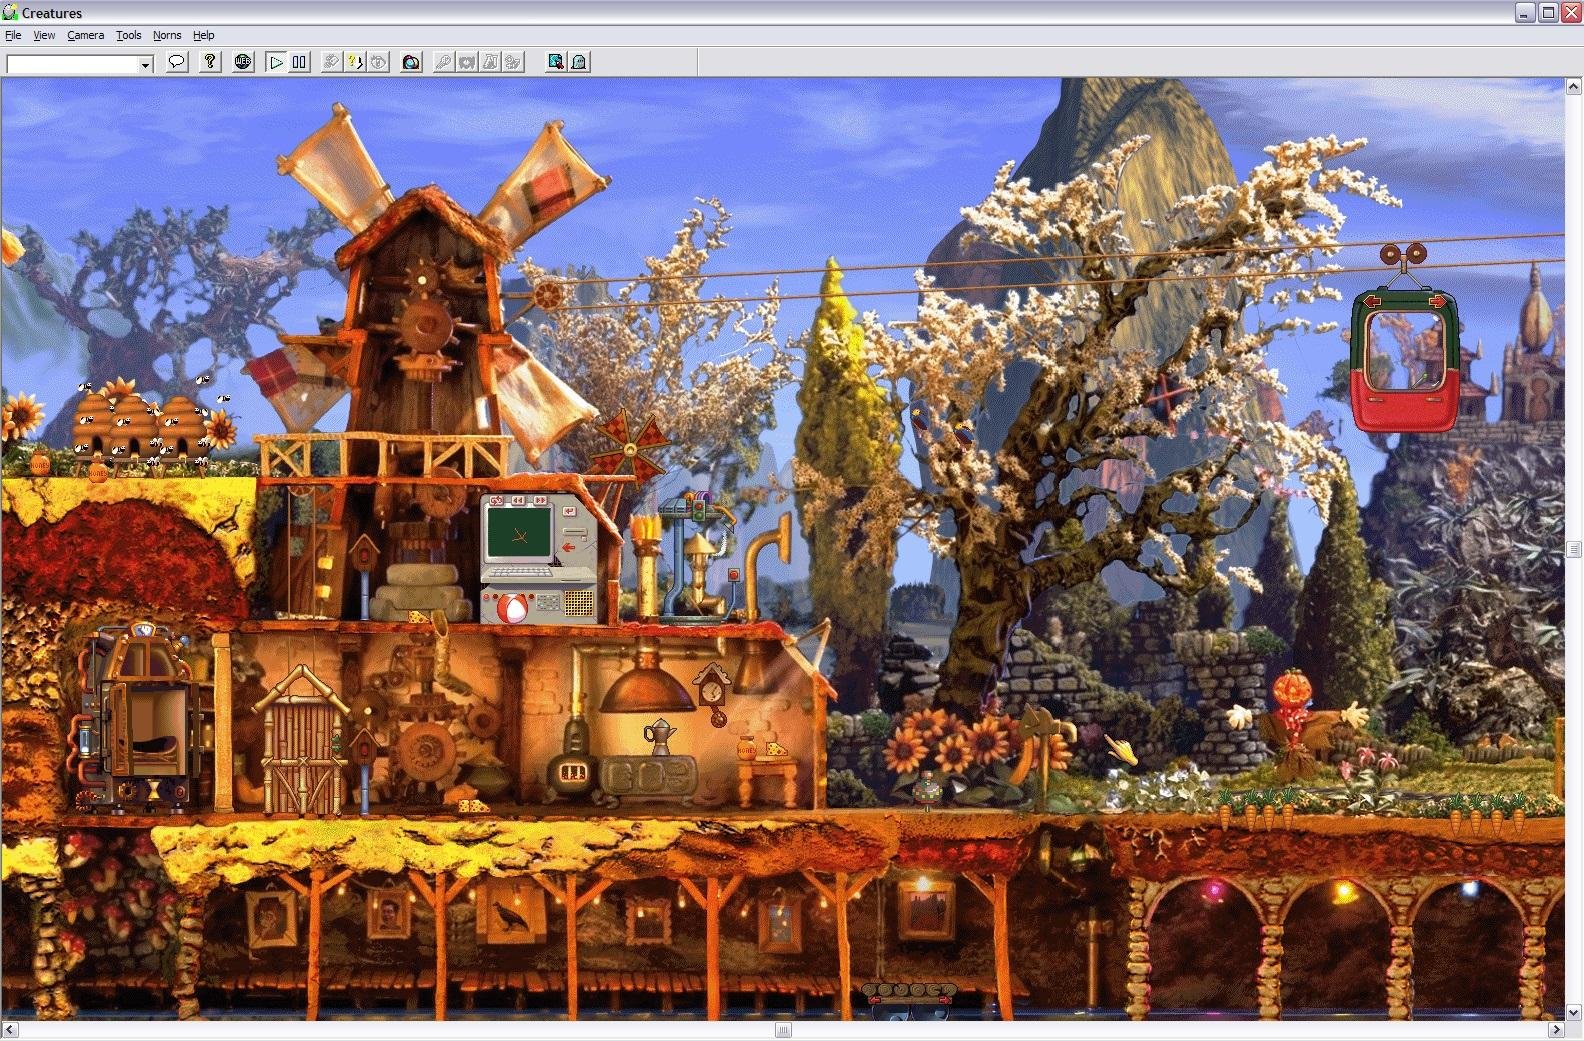Maximize the Creatures window
The height and width of the screenshot is (1041, 1584).
[1547, 12]
